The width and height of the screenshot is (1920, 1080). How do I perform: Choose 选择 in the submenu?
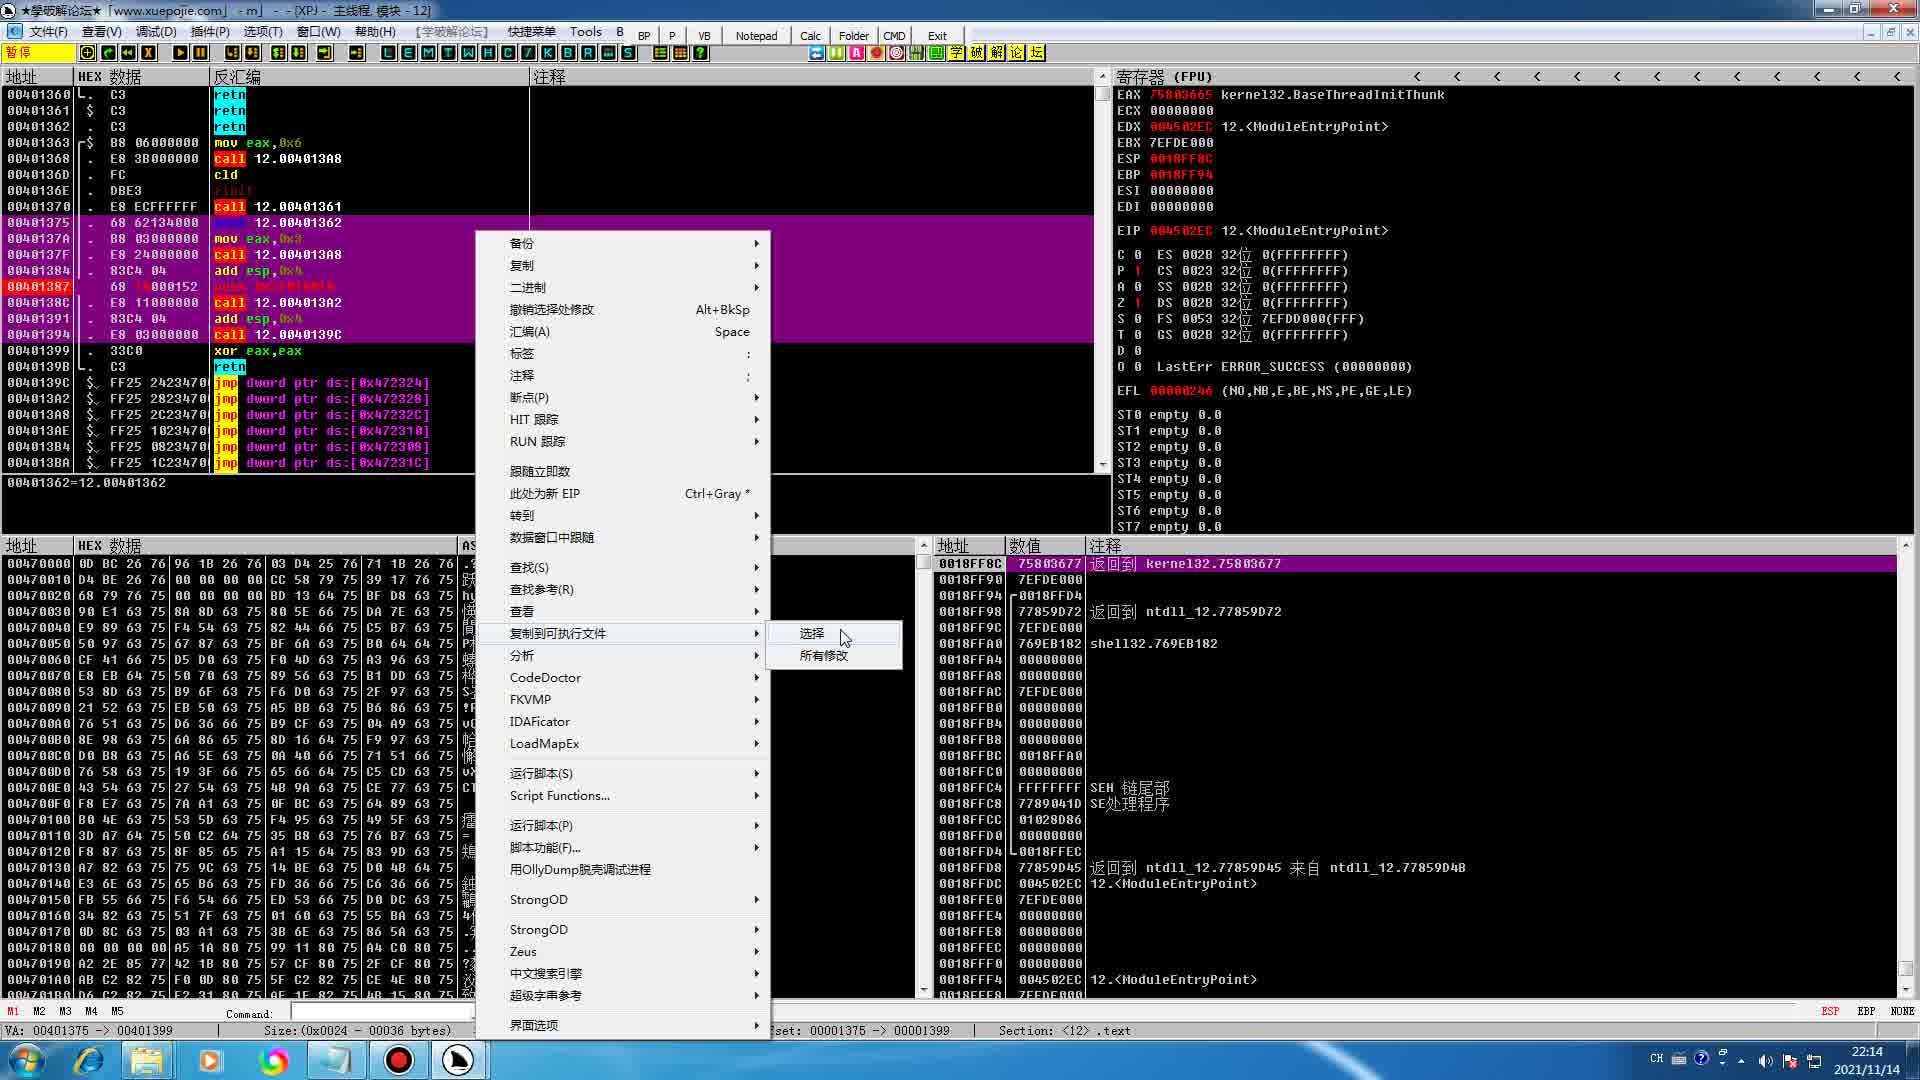coord(834,633)
